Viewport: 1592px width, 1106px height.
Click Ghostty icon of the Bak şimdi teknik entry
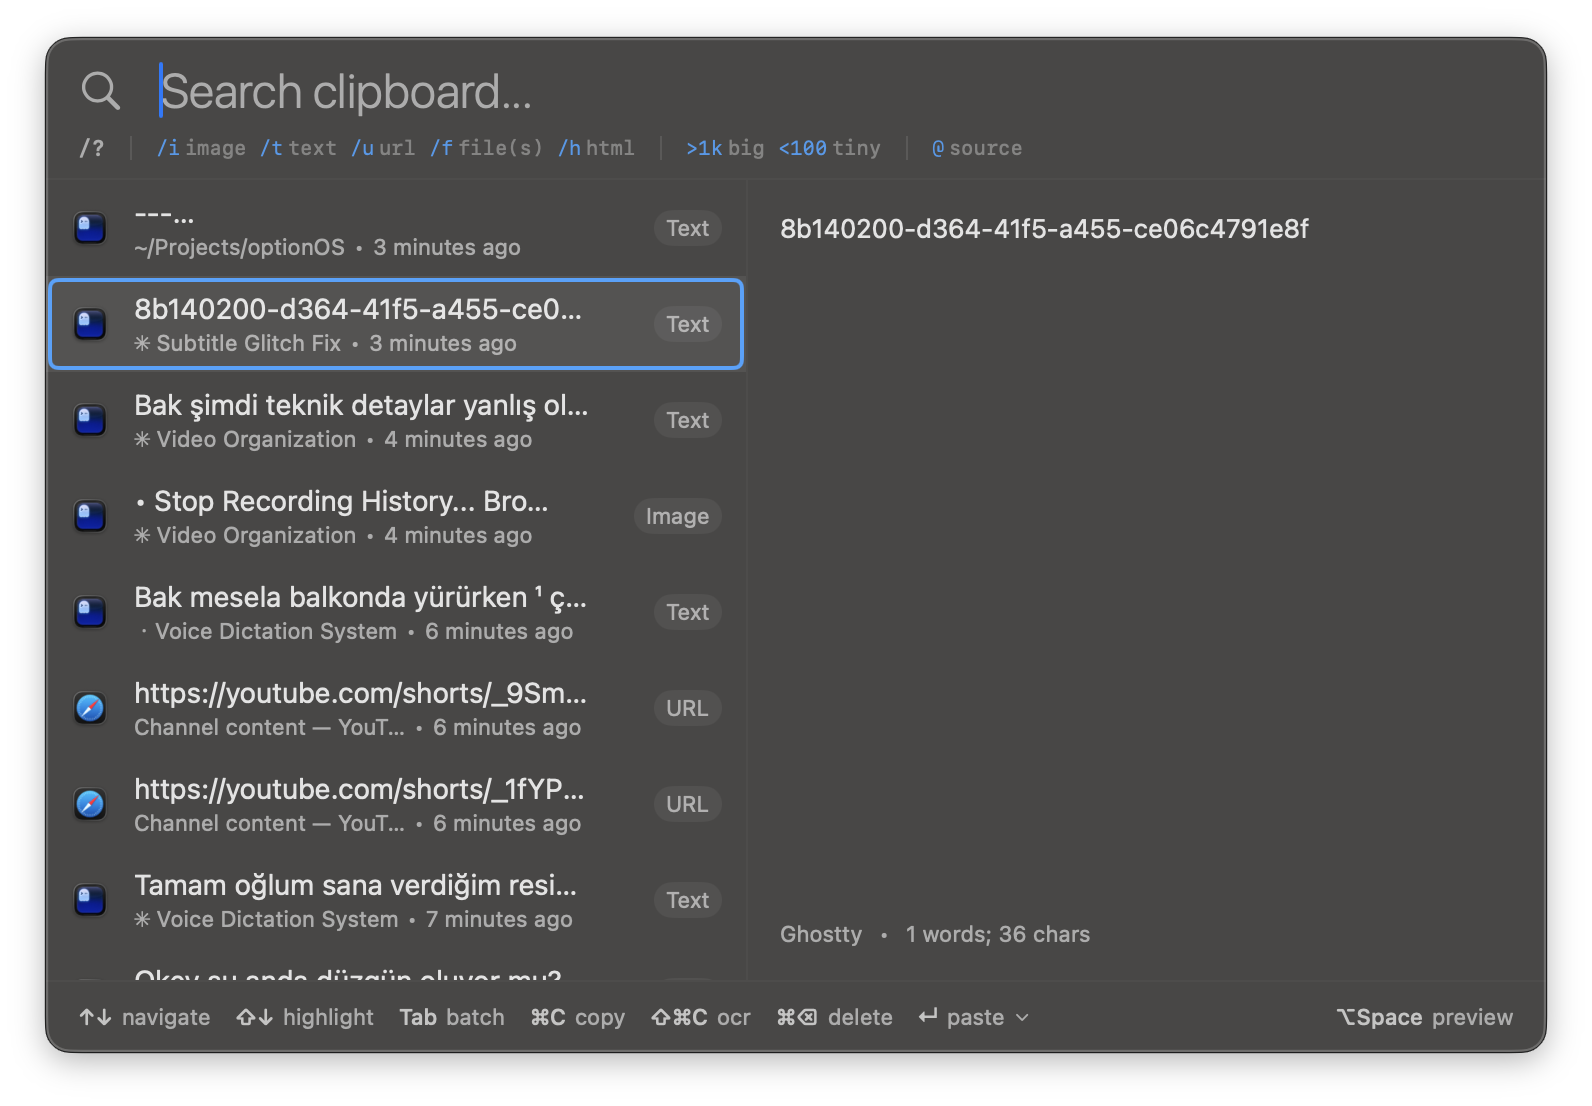pos(91,420)
